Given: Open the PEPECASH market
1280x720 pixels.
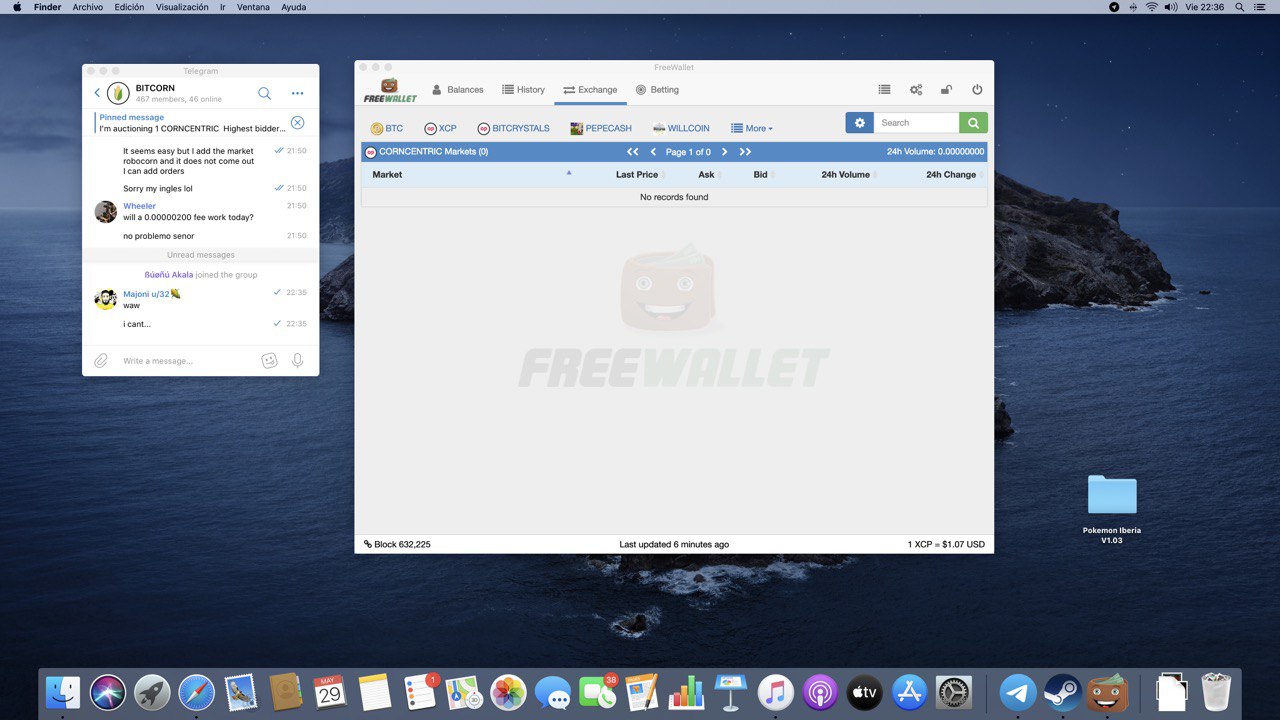Looking at the screenshot, I should coord(601,128).
